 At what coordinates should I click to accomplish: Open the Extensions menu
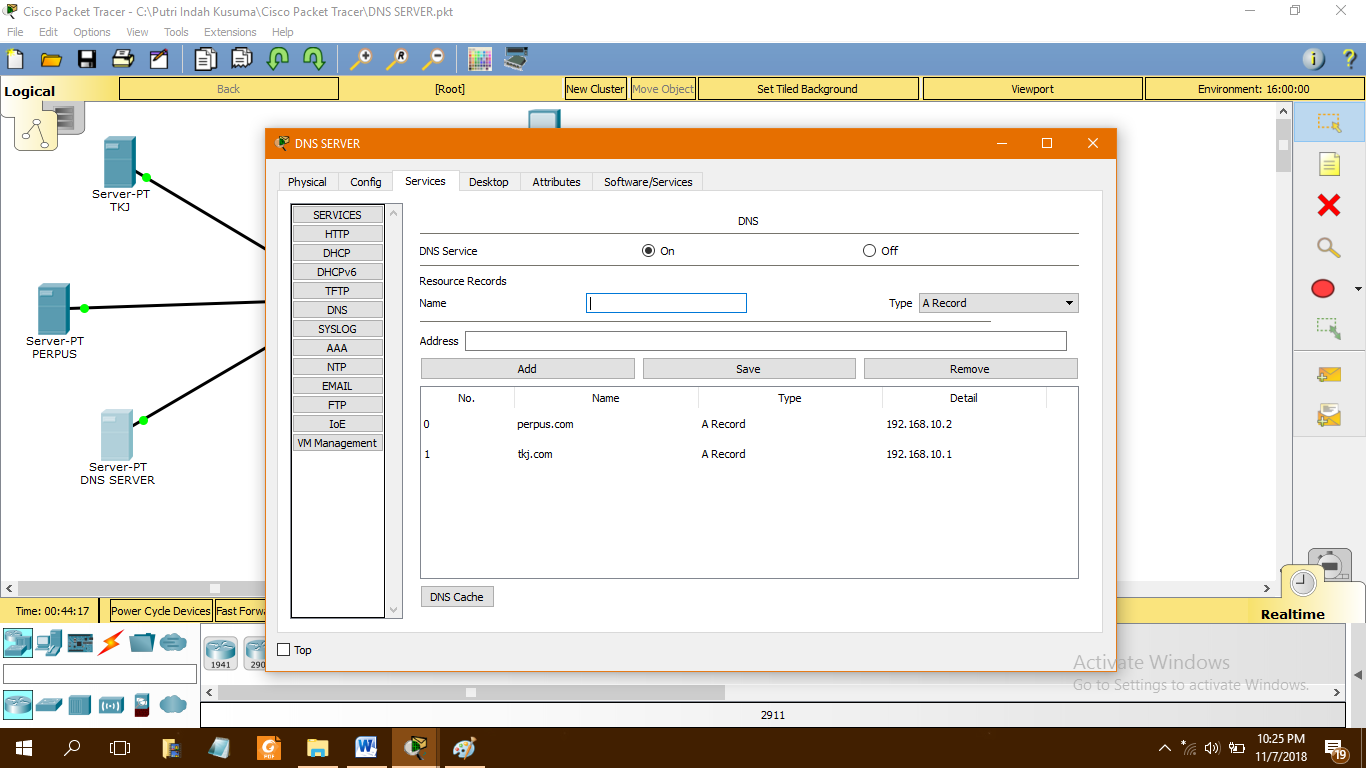[x=230, y=32]
